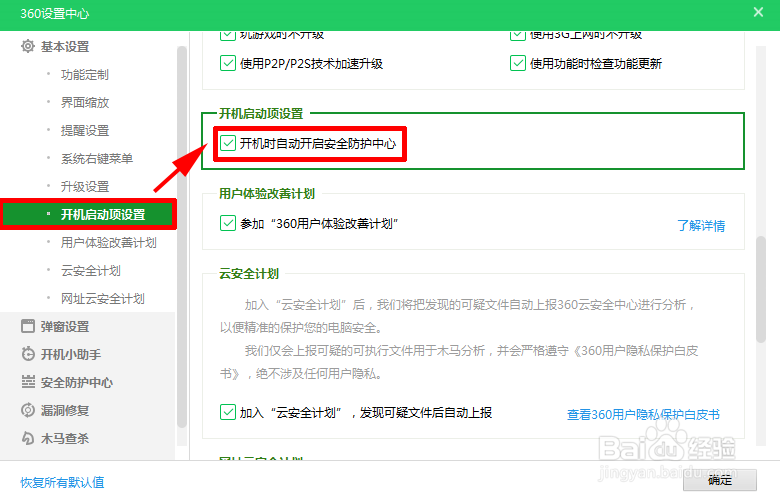Image resolution: width=780 pixels, height=500 pixels.
Task: Expand the 弹窗设置 section
Action: pyautogui.click(x=65, y=326)
